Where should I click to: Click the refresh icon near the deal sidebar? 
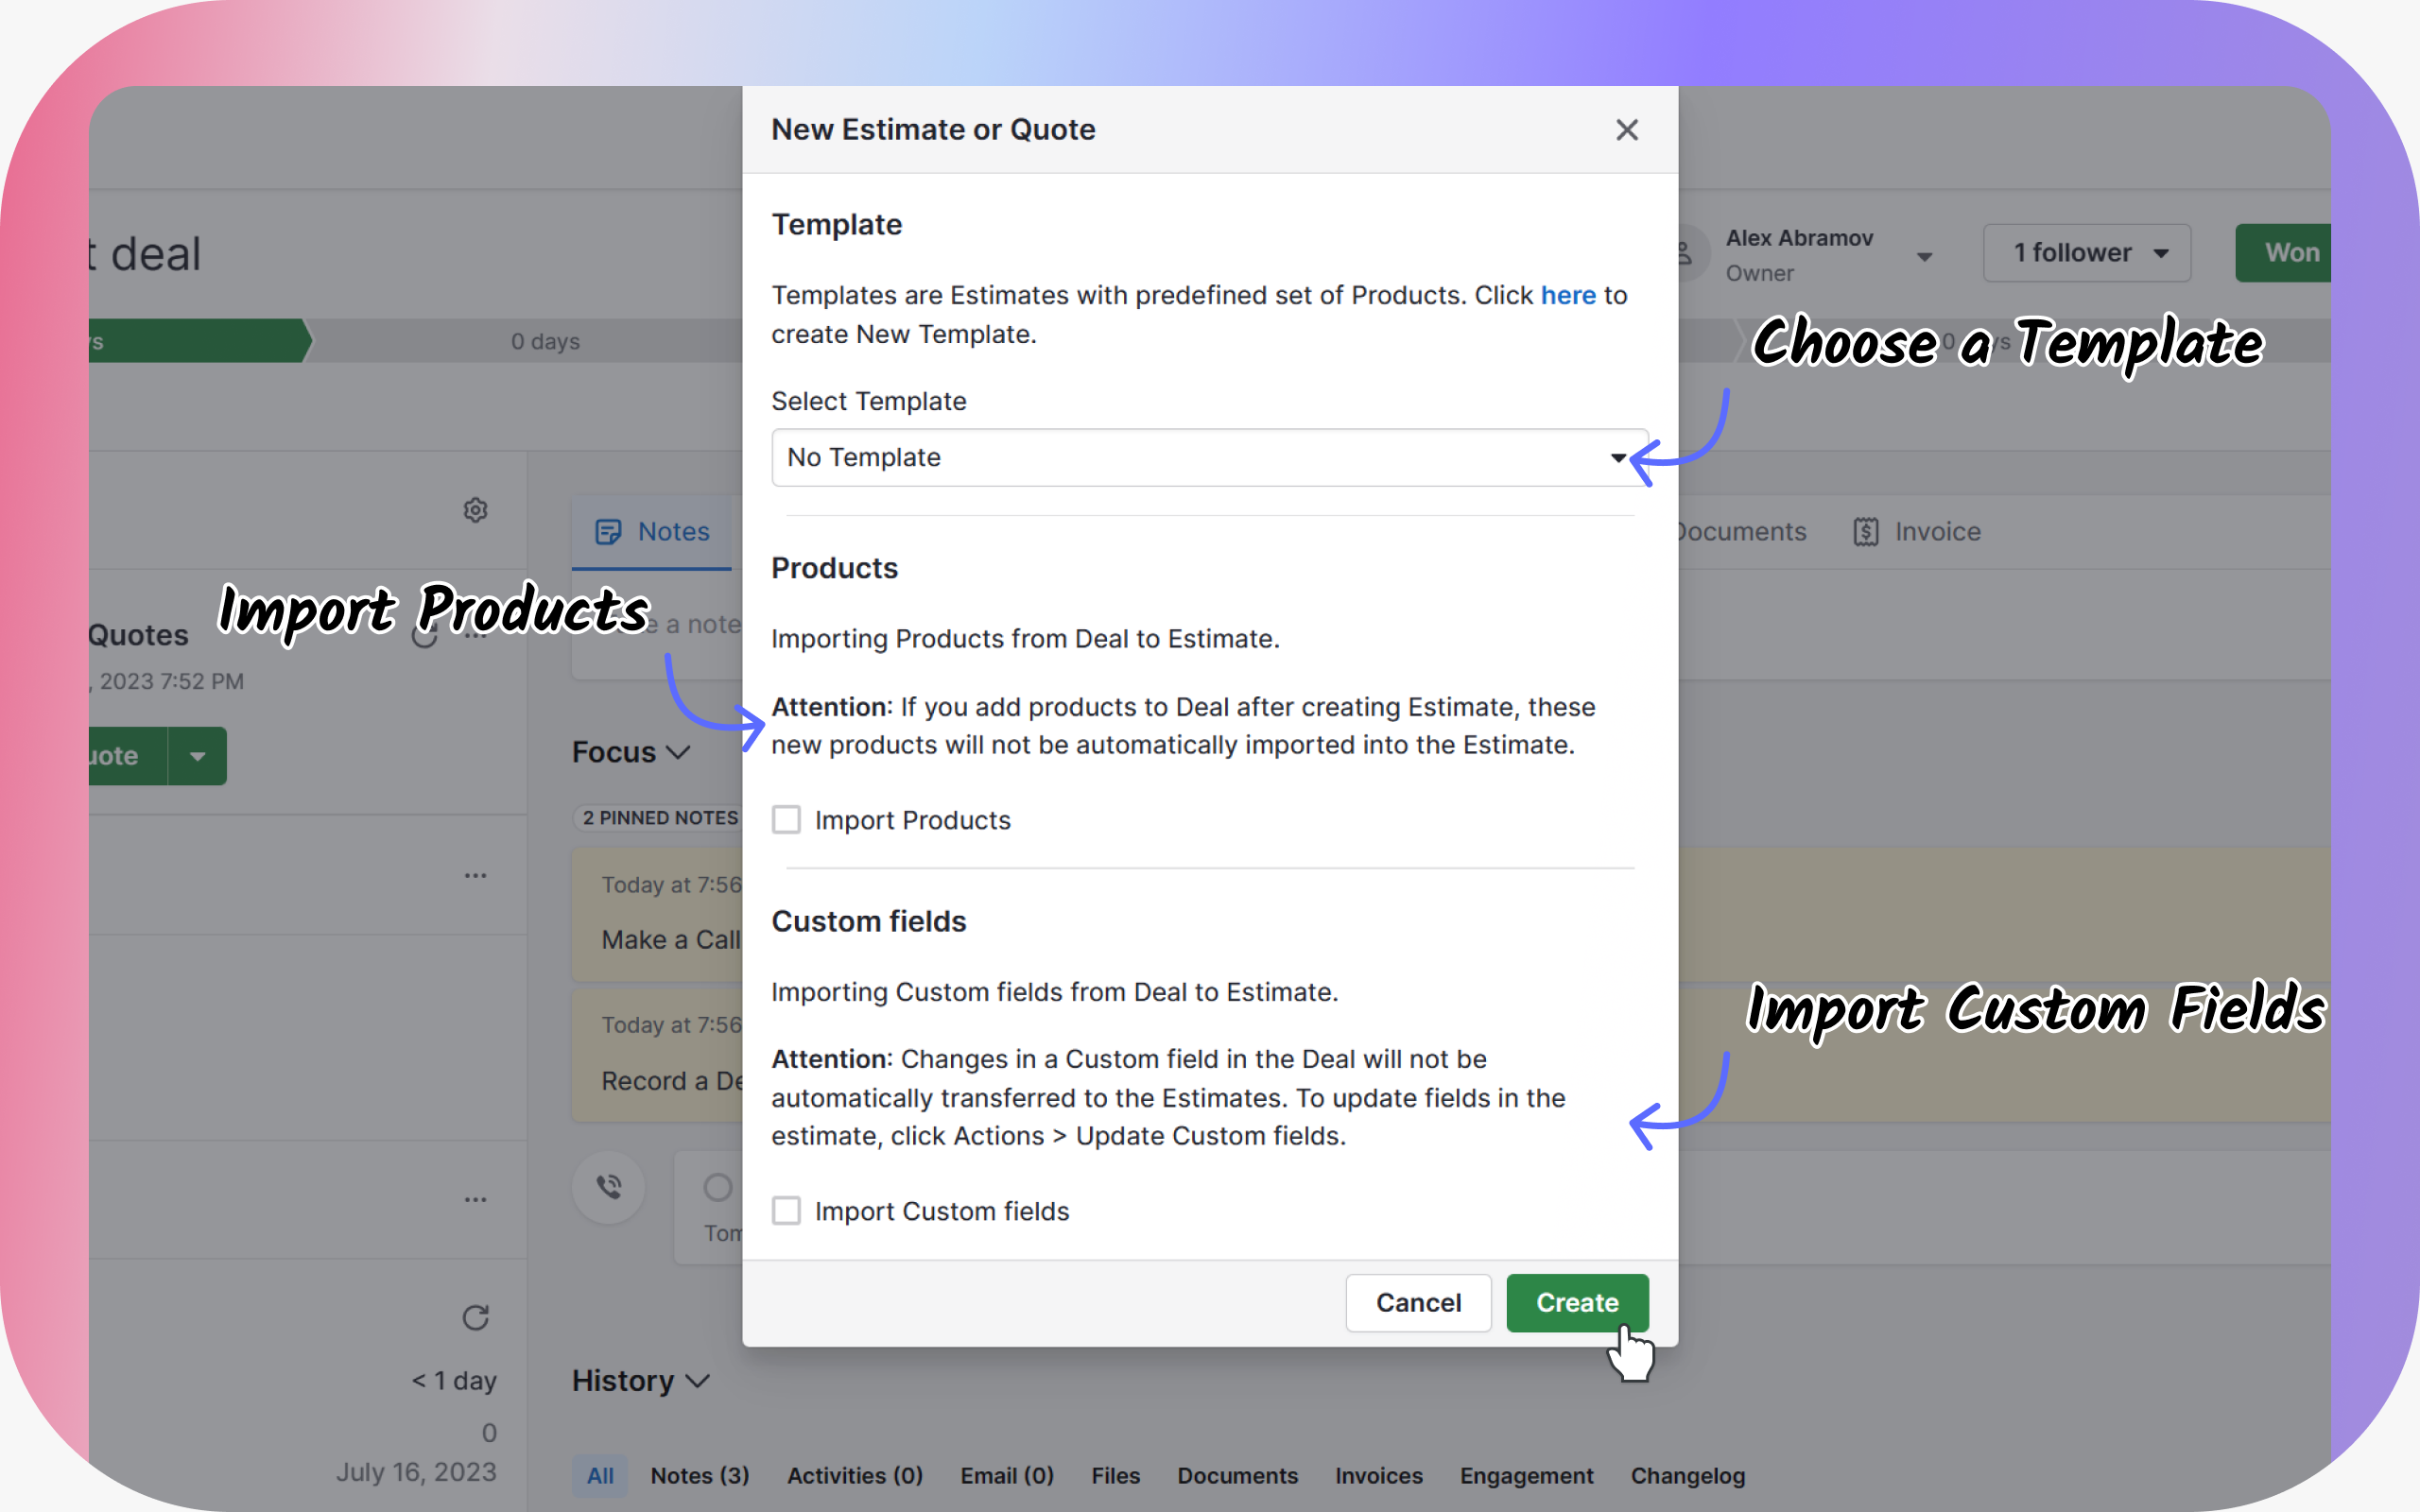[476, 1318]
